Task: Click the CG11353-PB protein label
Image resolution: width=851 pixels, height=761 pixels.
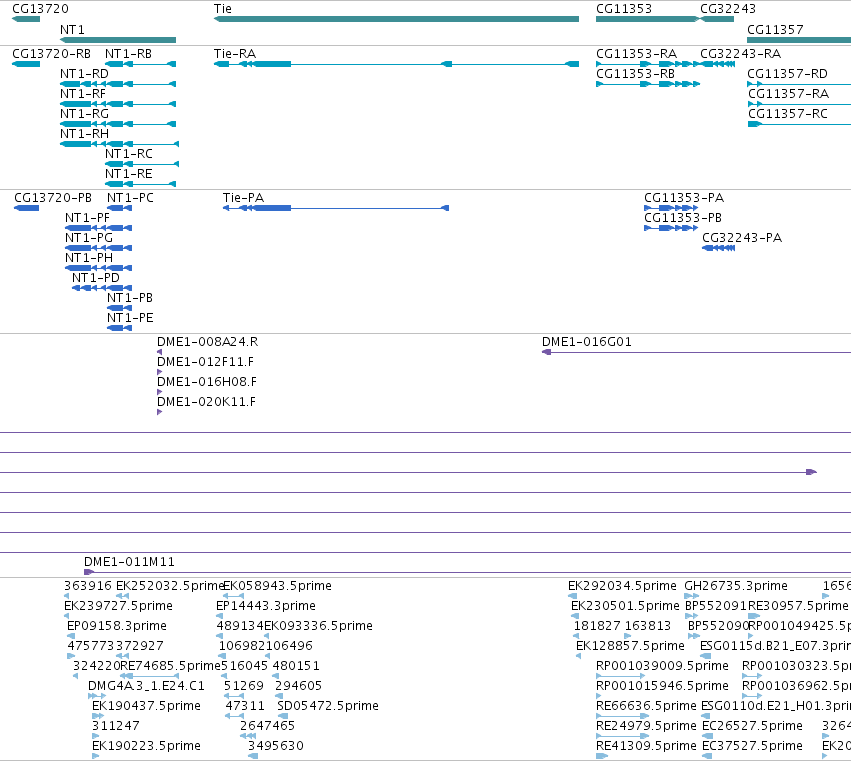Action: tap(683, 218)
